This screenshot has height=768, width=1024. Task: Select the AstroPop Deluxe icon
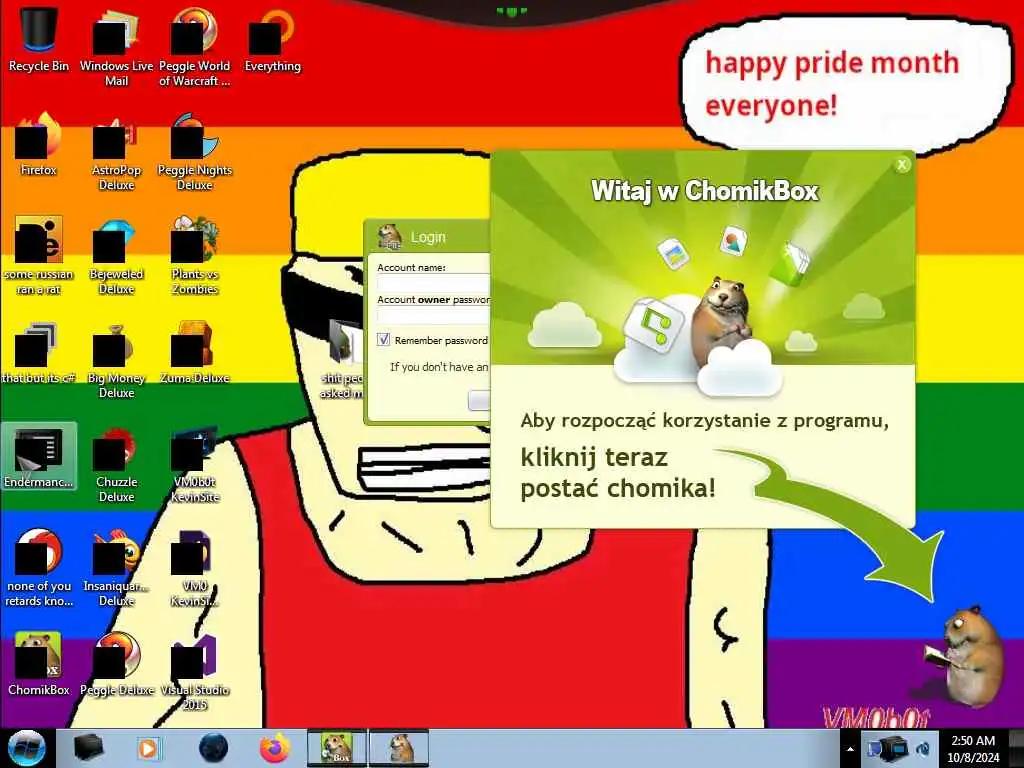(116, 152)
